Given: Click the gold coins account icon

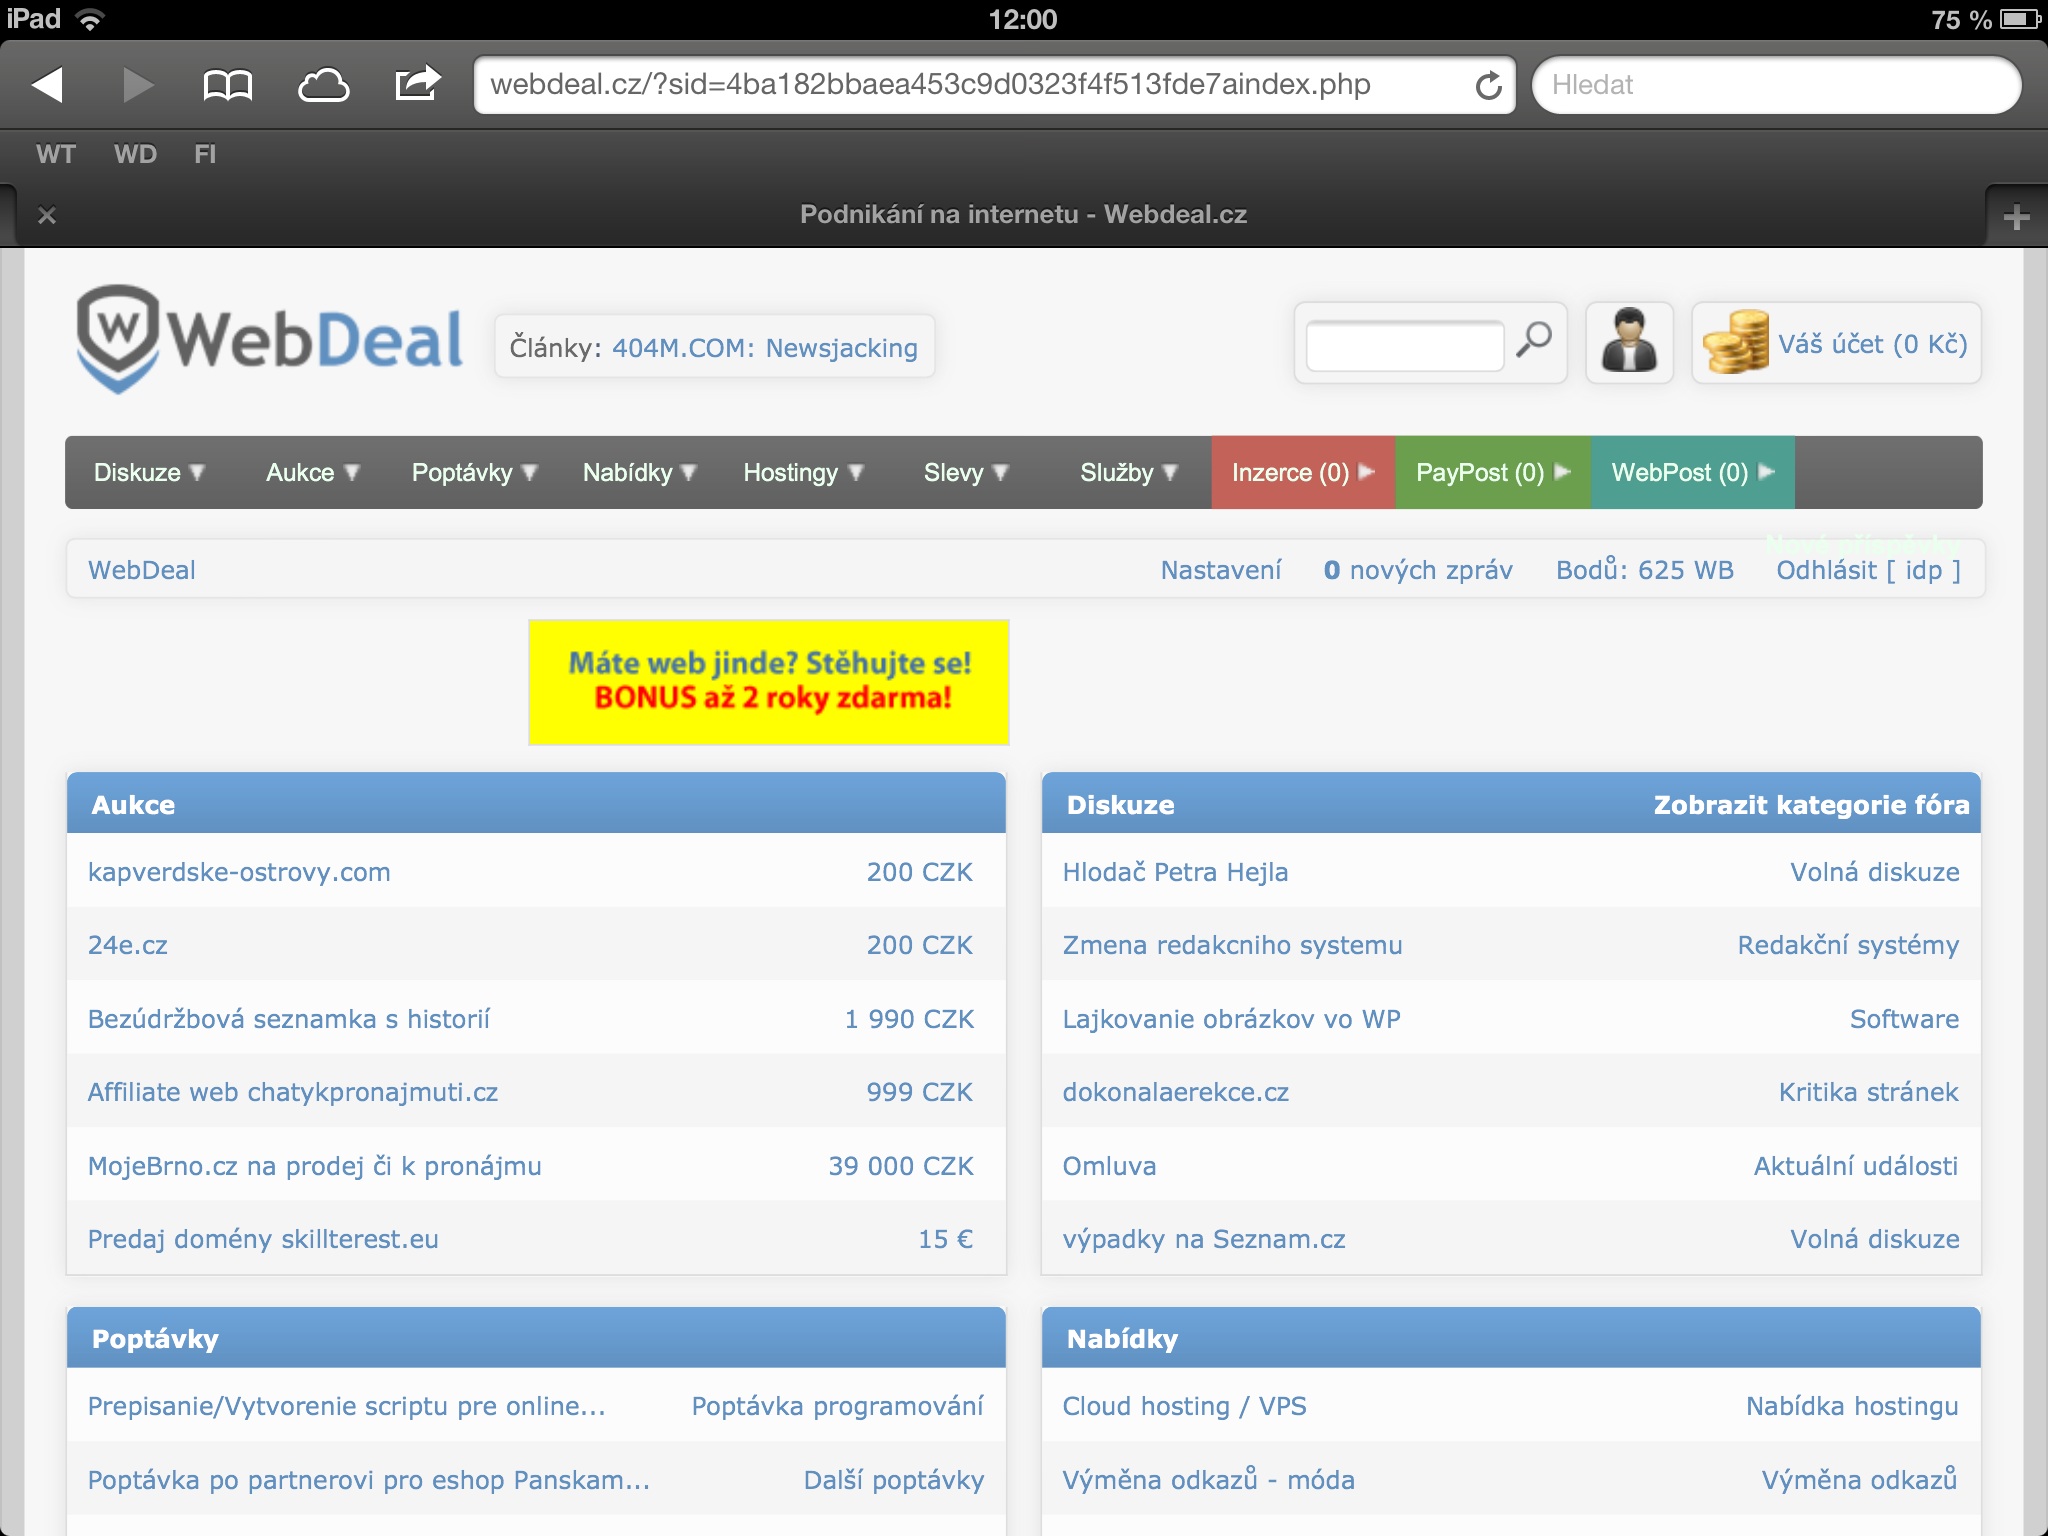Looking at the screenshot, I should coord(1737,342).
